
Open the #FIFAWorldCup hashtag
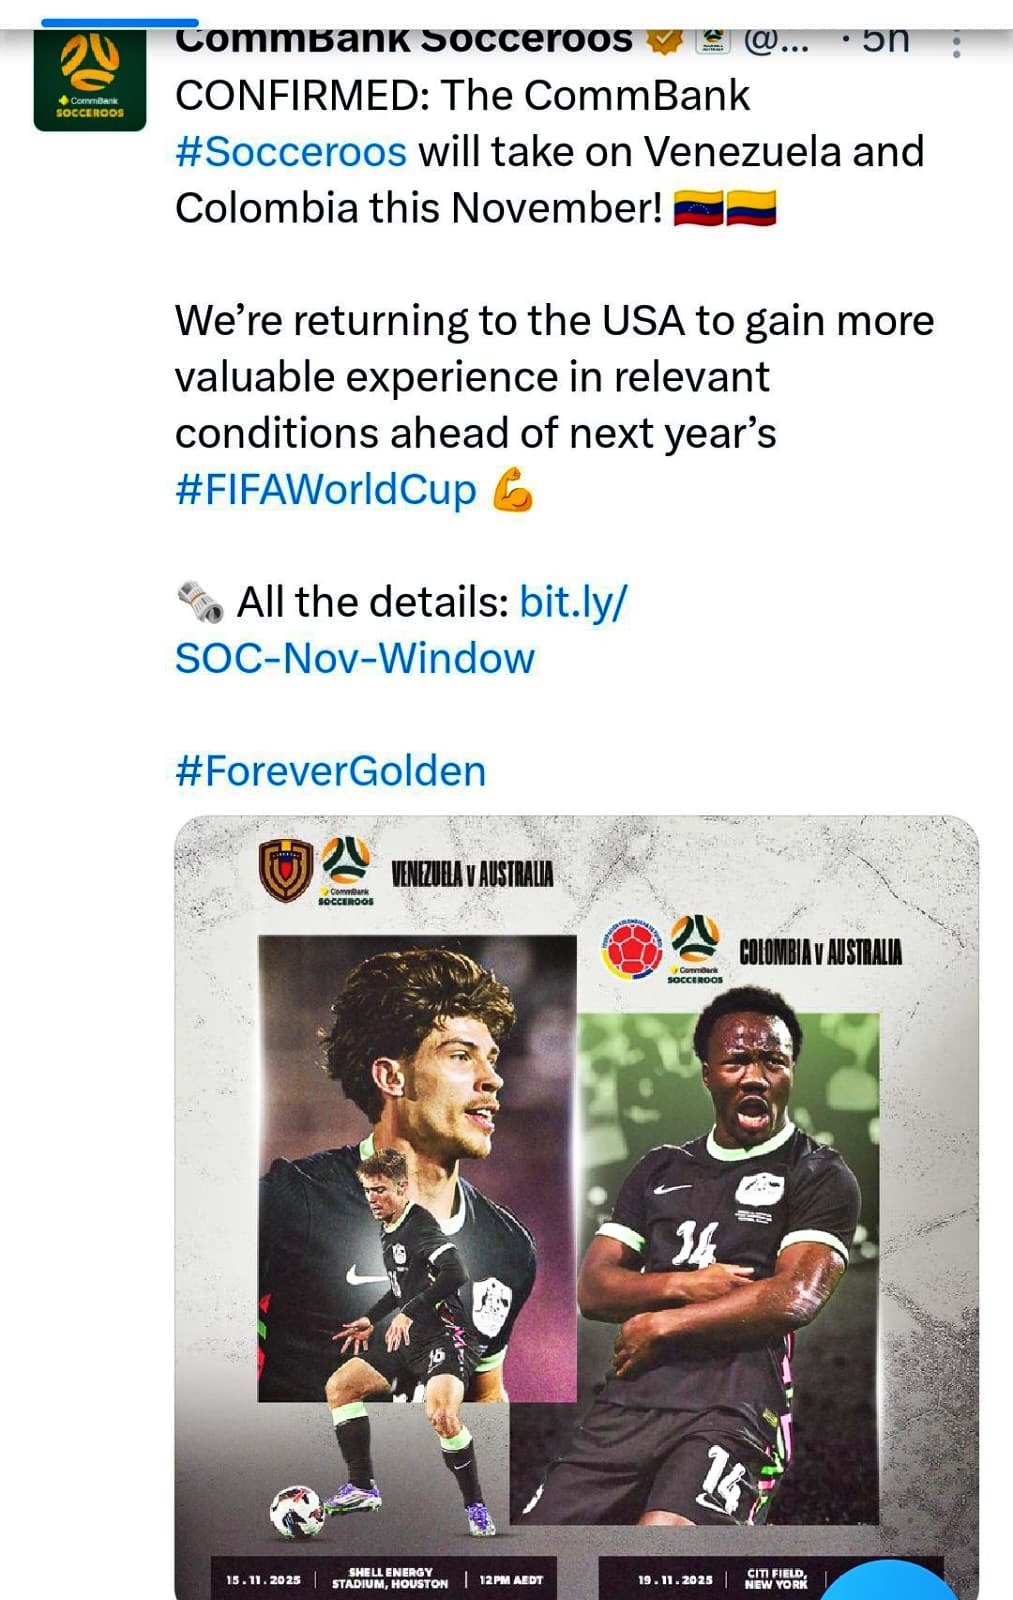tap(326, 490)
